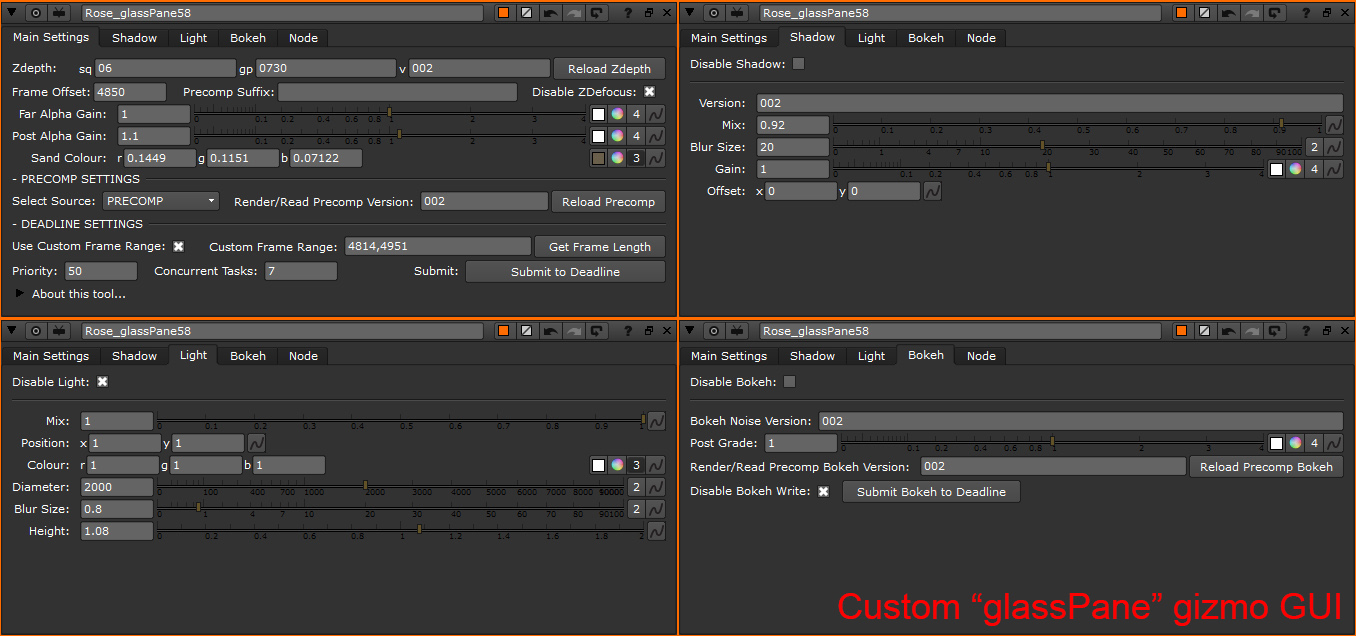1356x636 pixels.
Task: Open colour wheel for Far Alpha Gain
Action: (617, 114)
